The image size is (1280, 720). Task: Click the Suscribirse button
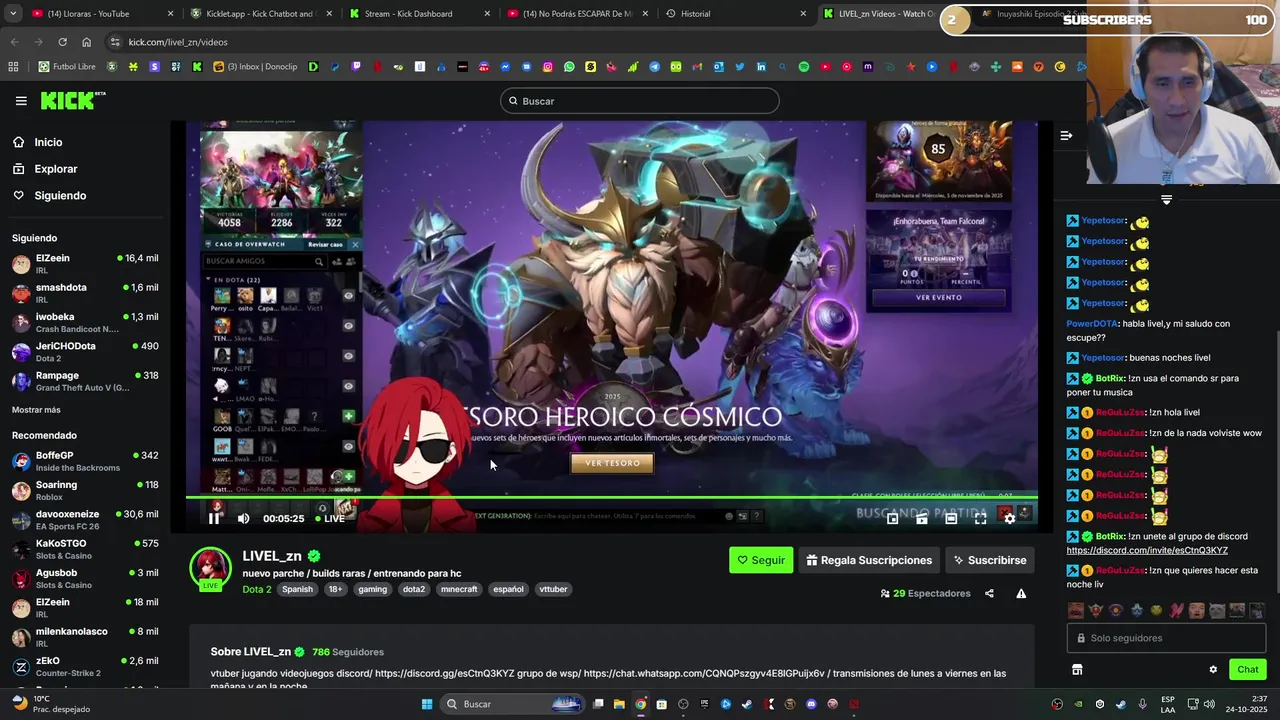(990, 560)
